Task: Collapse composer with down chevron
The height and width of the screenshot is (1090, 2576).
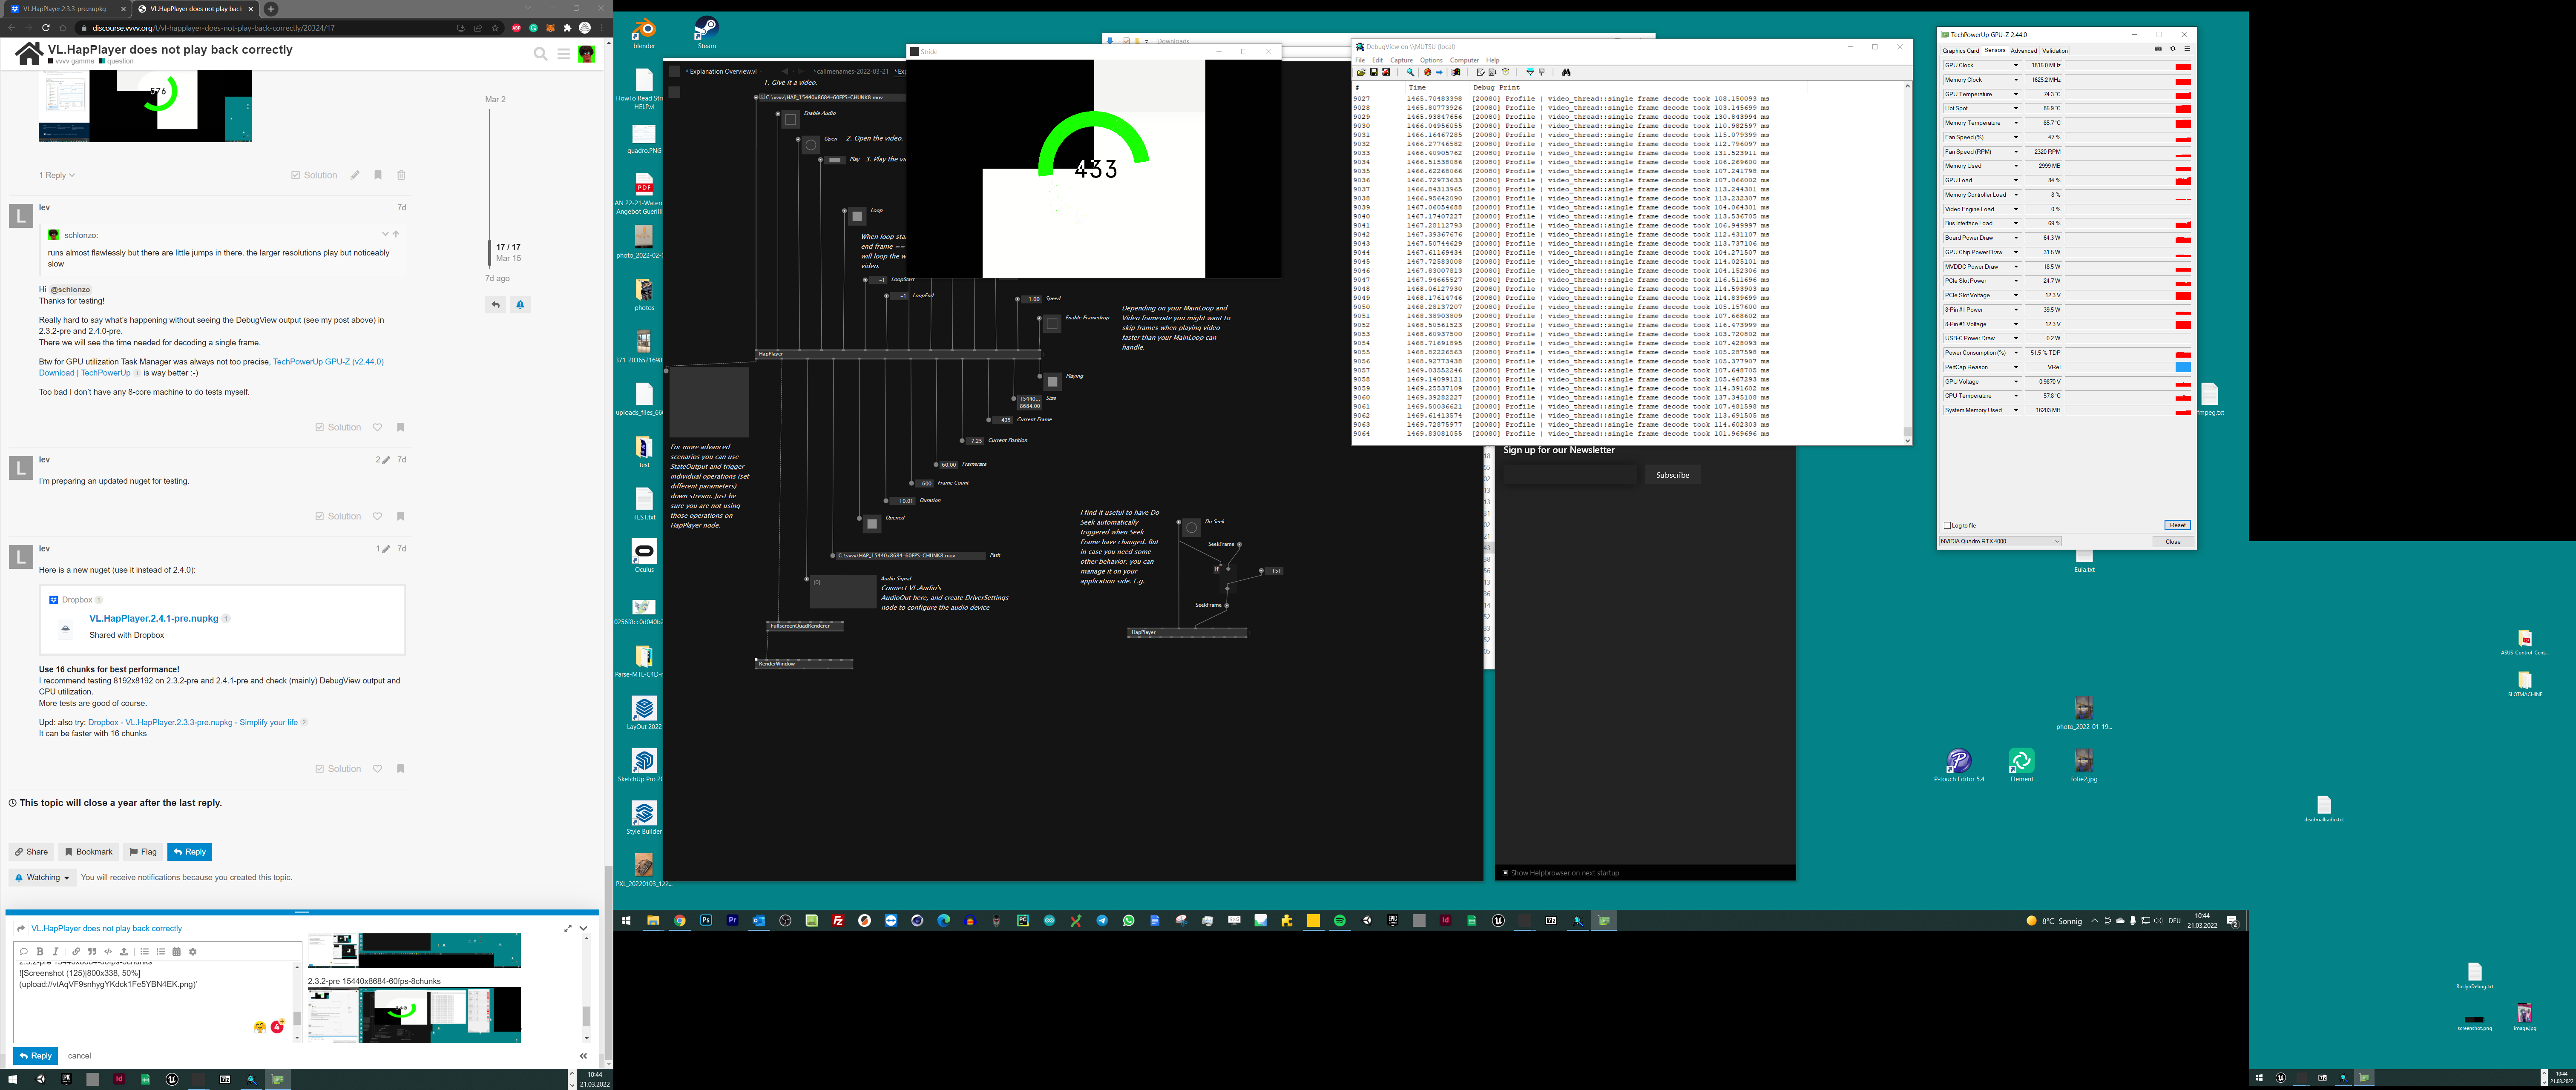Action: coord(583,928)
